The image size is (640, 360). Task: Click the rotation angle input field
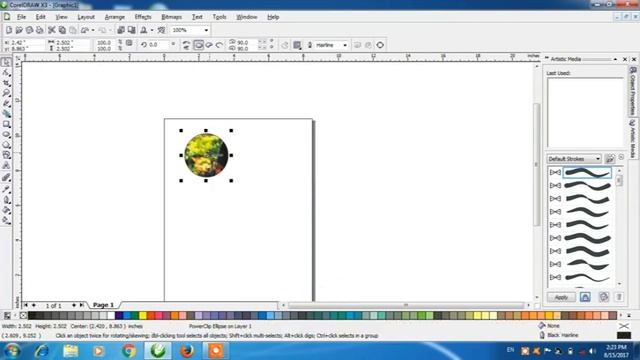pyautogui.click(x=158, y=45)
